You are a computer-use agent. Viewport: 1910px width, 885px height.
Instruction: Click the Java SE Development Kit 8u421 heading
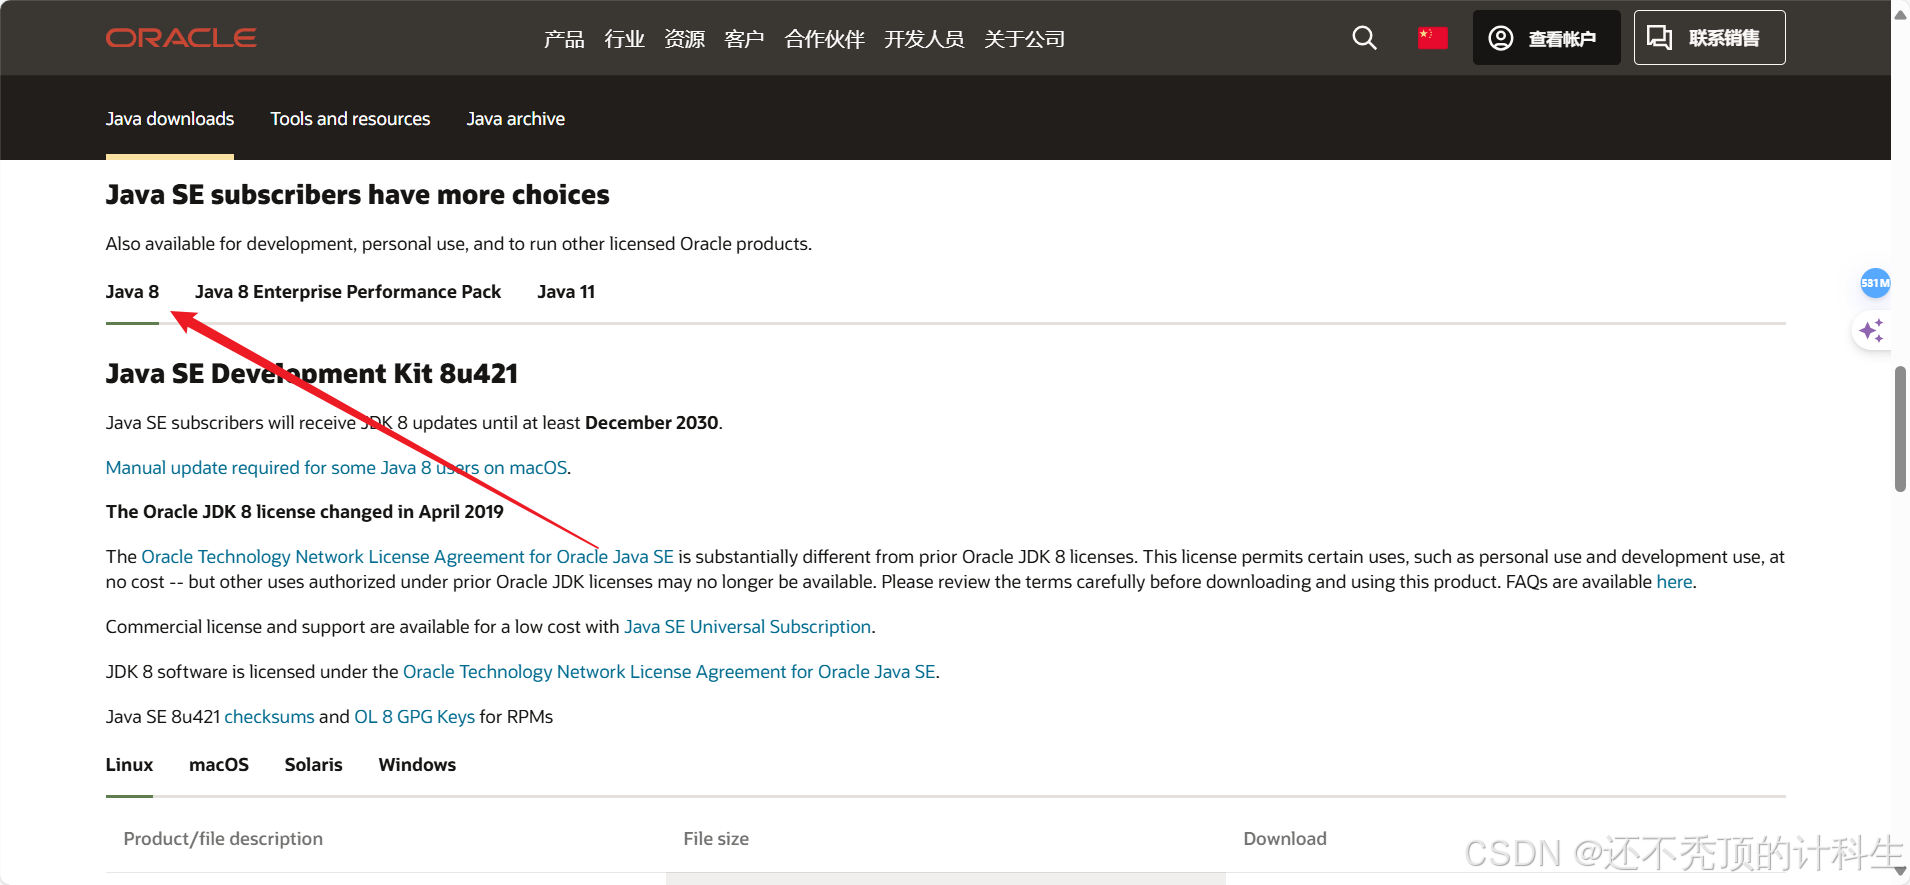point(312,374)
